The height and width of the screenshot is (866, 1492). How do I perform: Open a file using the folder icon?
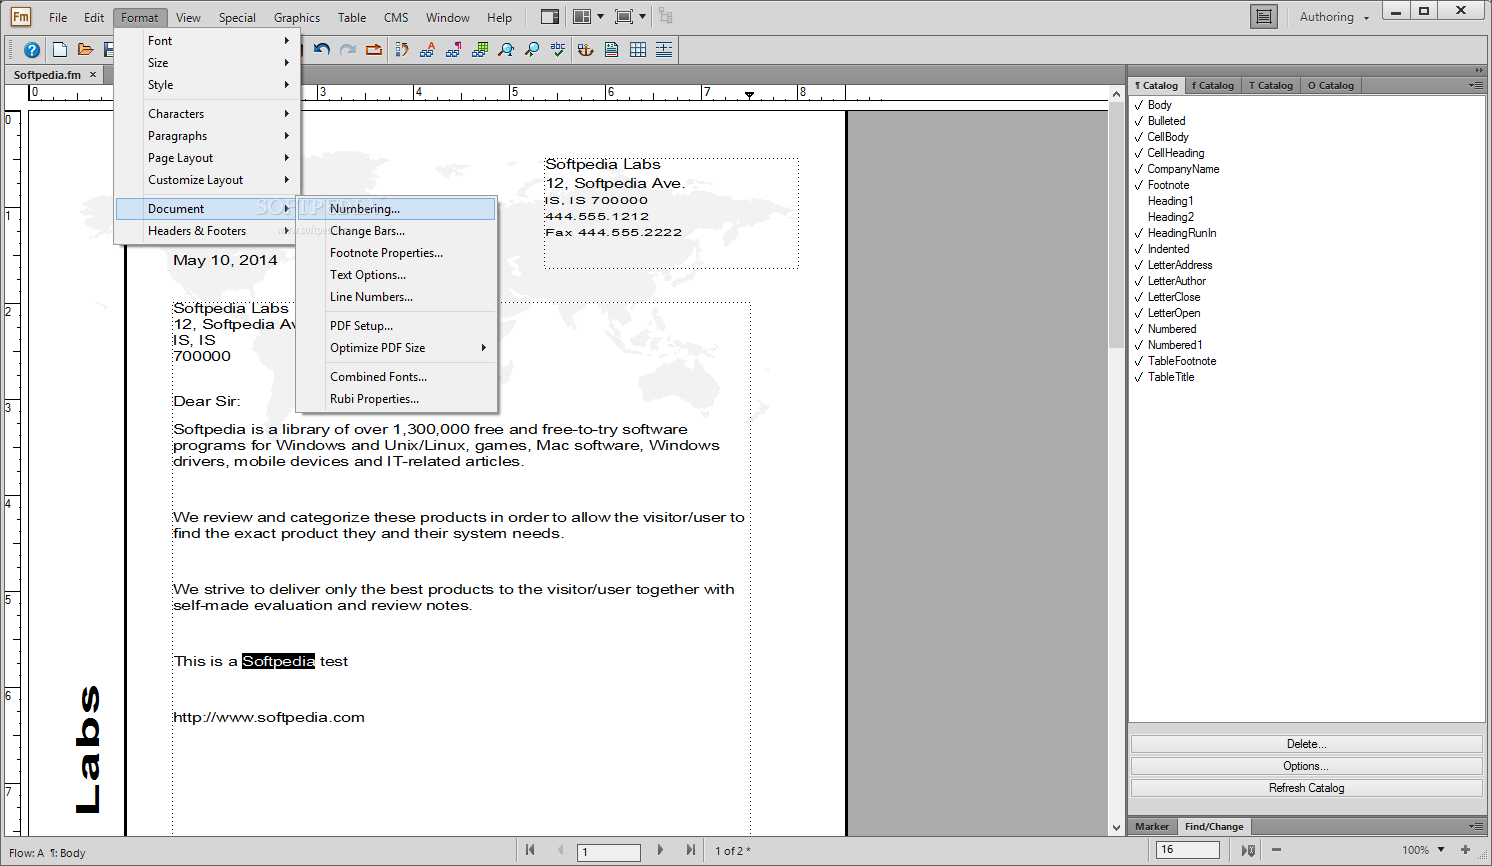pyautogui.click(x=86, y=50)
